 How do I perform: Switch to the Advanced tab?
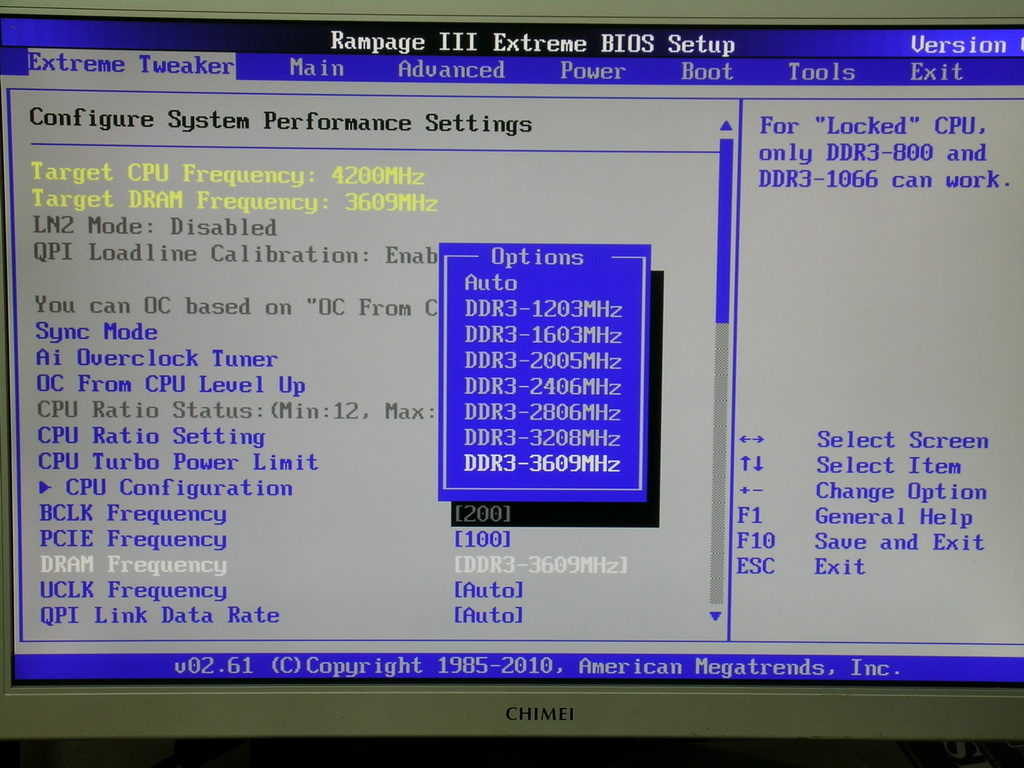pos(451,69)
